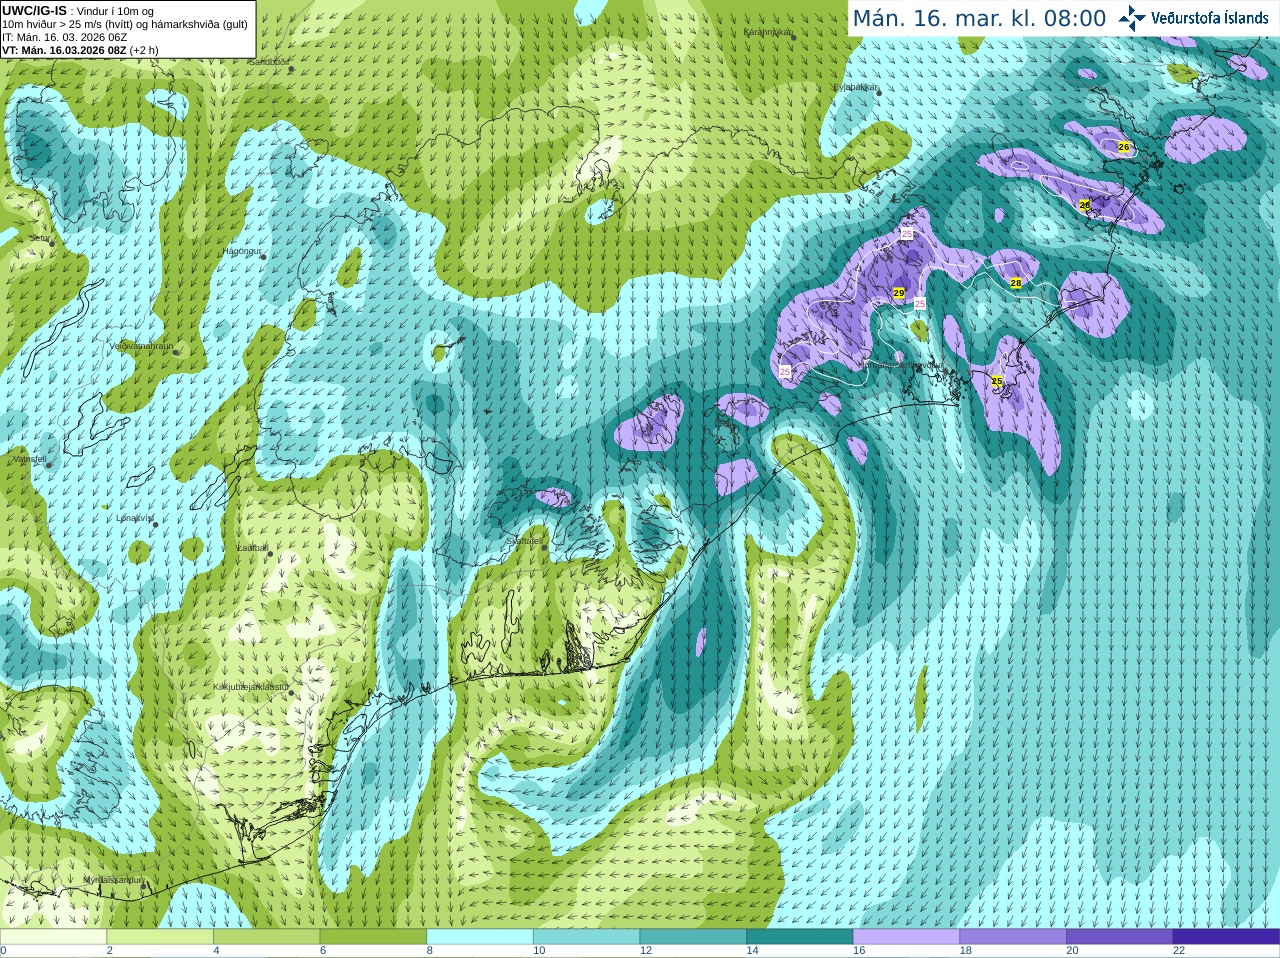Select the IT: Mán. 16. 03. 2026 06Z line
The image size is (1280, 958).
click(x=64, y=37)
